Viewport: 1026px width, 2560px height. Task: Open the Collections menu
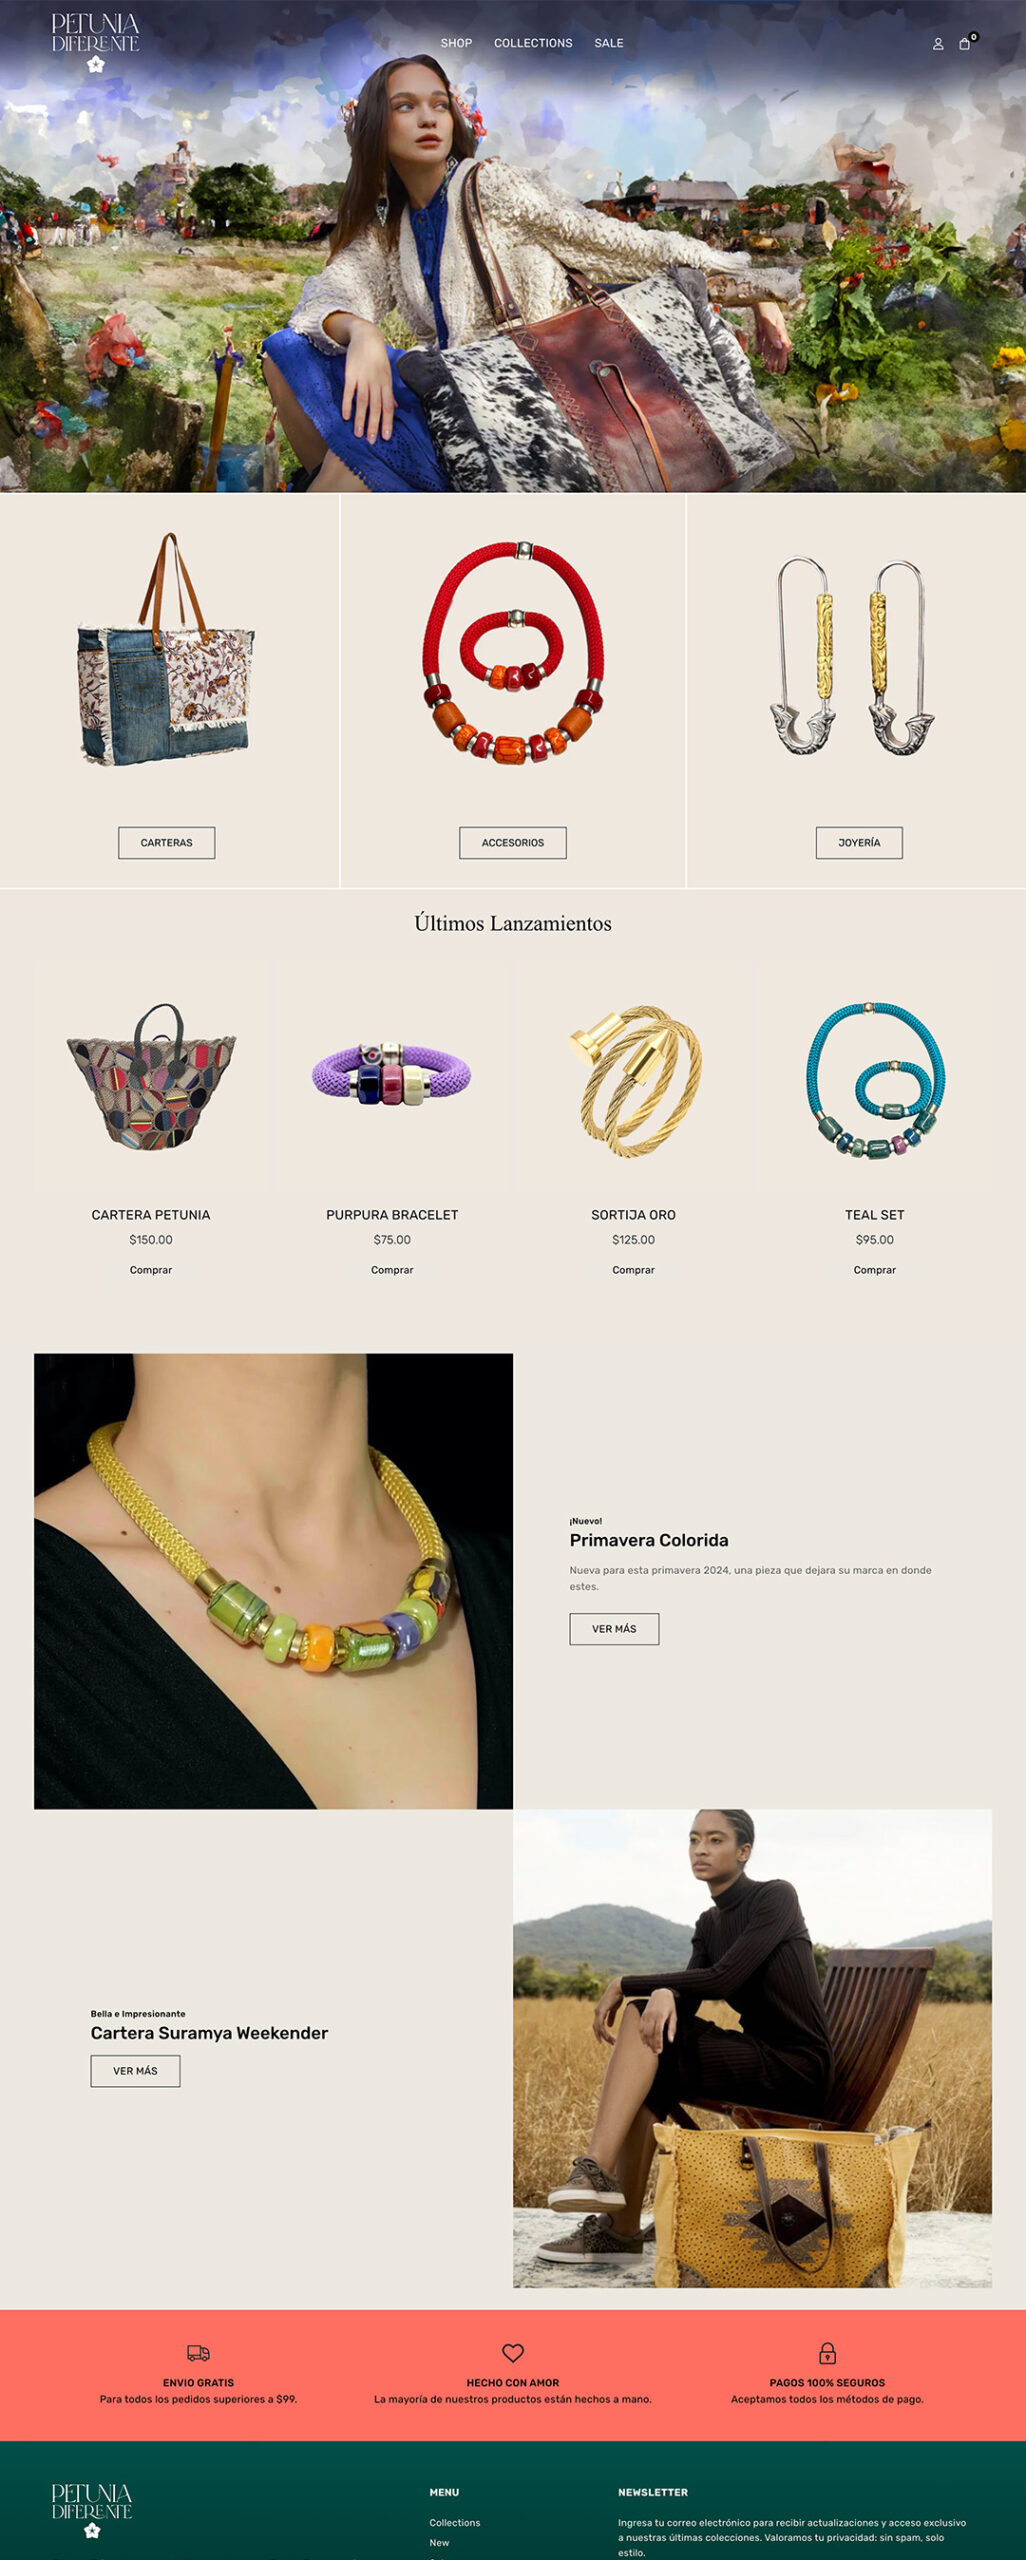click(533, 43)
